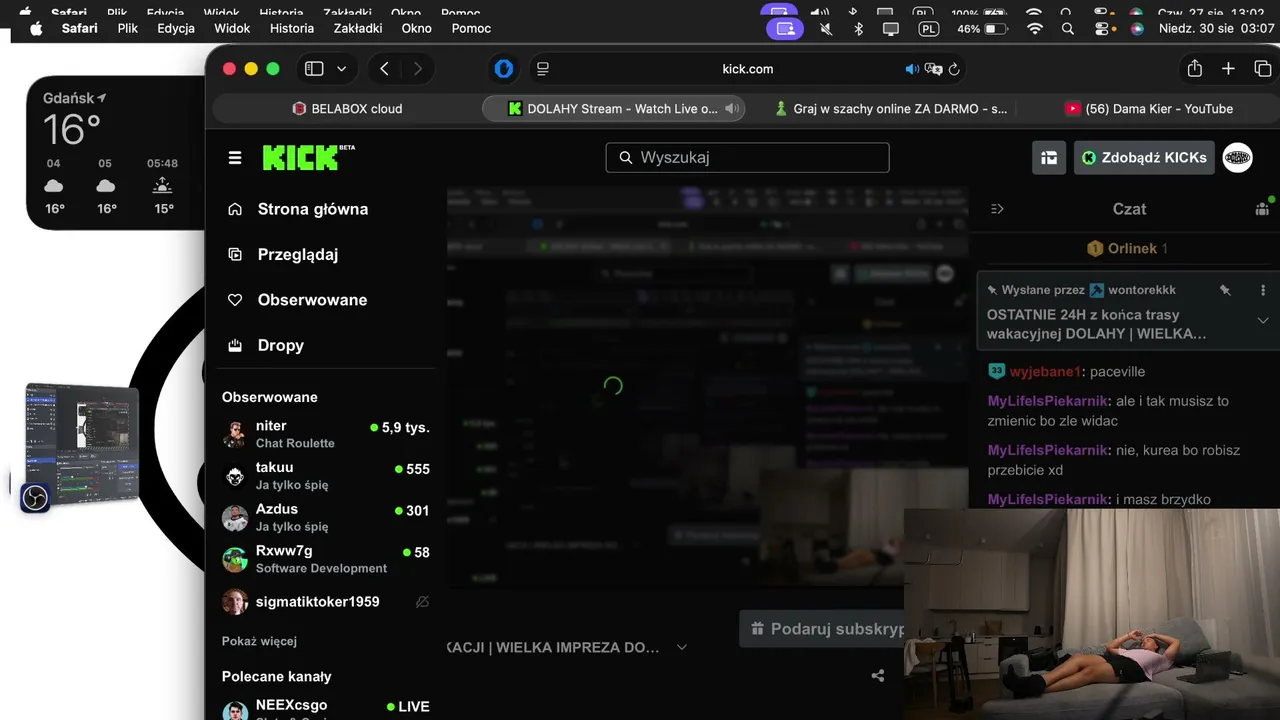Go forward with Safari's forward arrow
The width and height of the screenshot is (1280, 720).
[418, 69]
